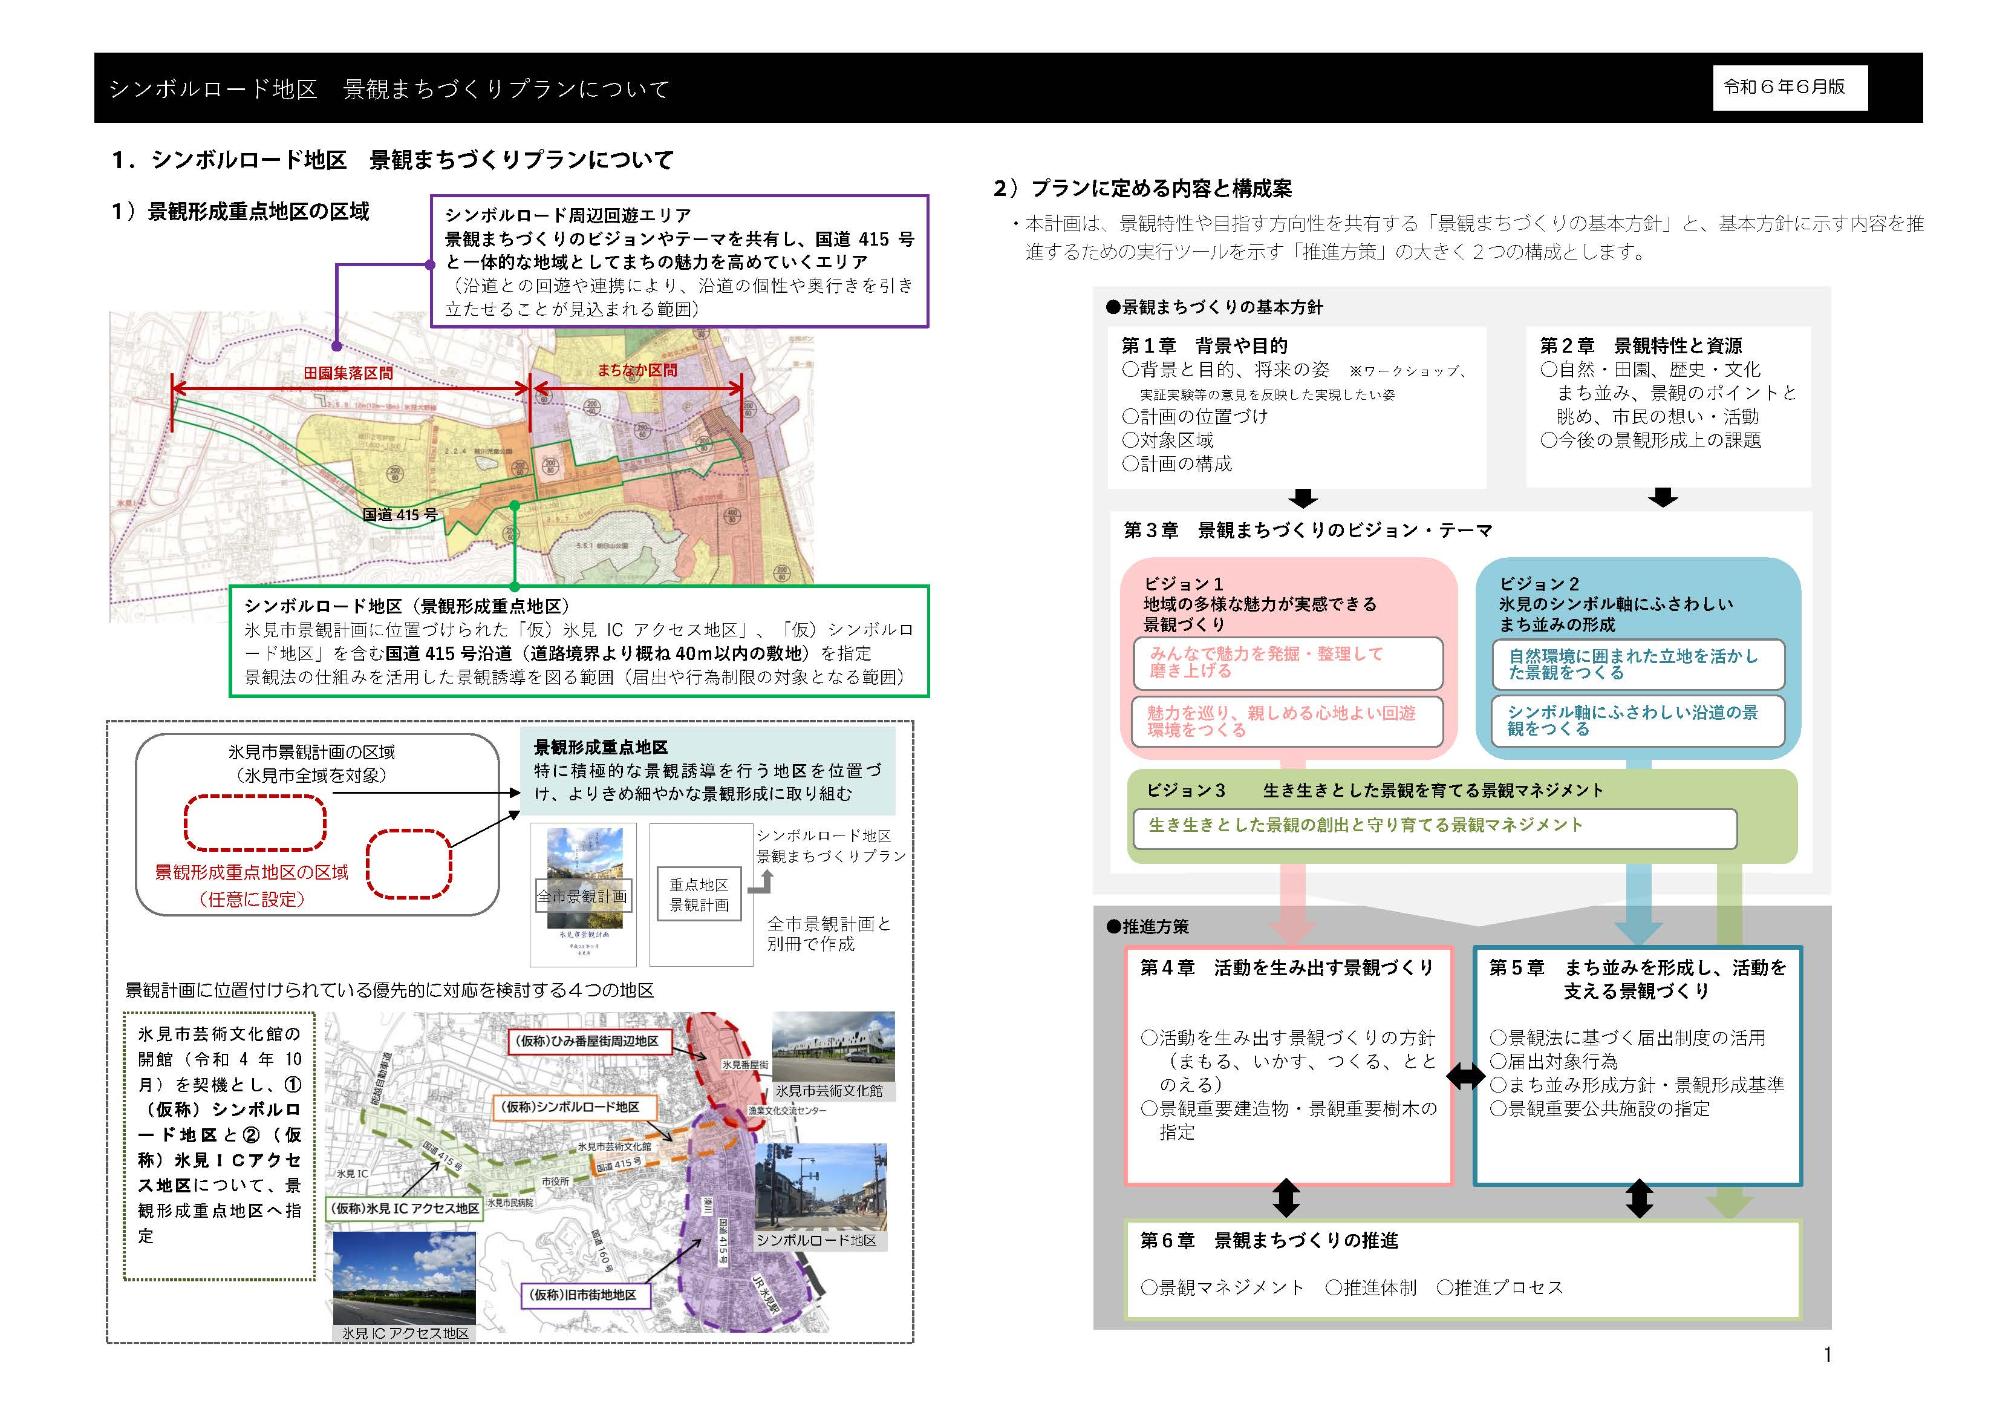Image resolution: width=2000 pixels, height=1415 pixels.
Task: Click the pink item みんなで魅力を発掘・整理して磨き上げる
Action: click(x=1288, y=663)
